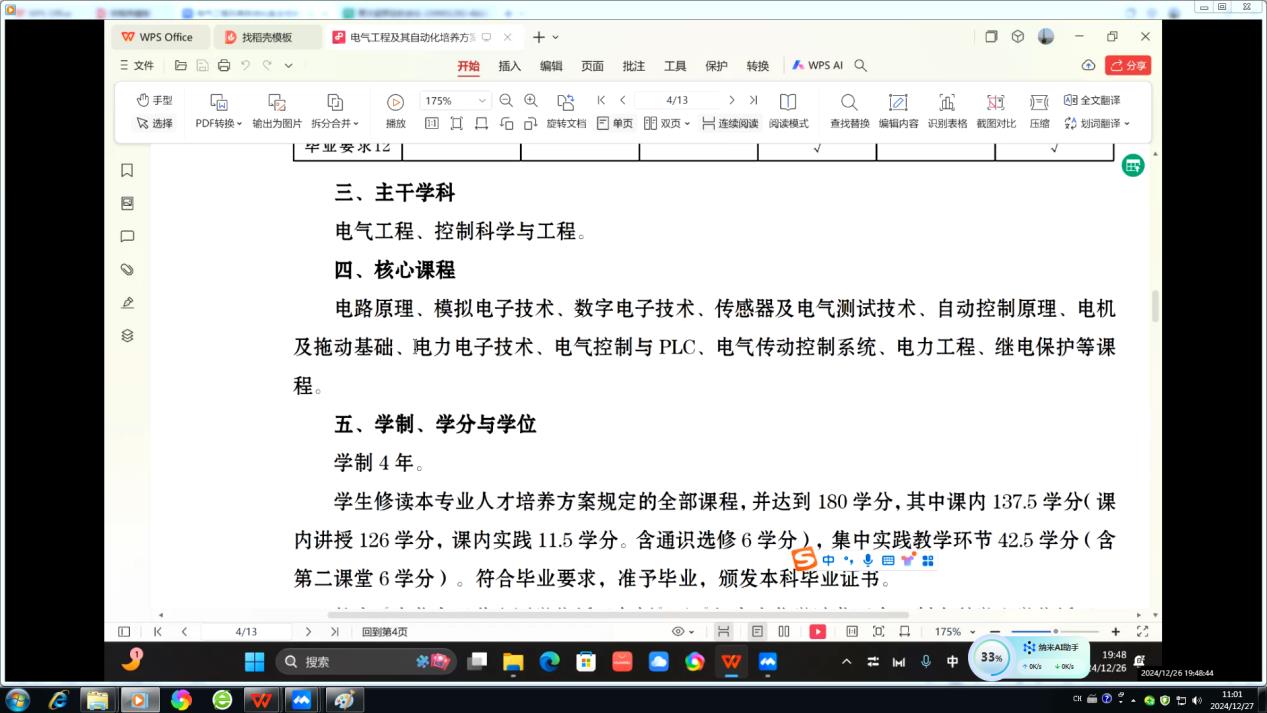Open the 插入 (Insert) ribbon tab

click(x=509, y=66)
